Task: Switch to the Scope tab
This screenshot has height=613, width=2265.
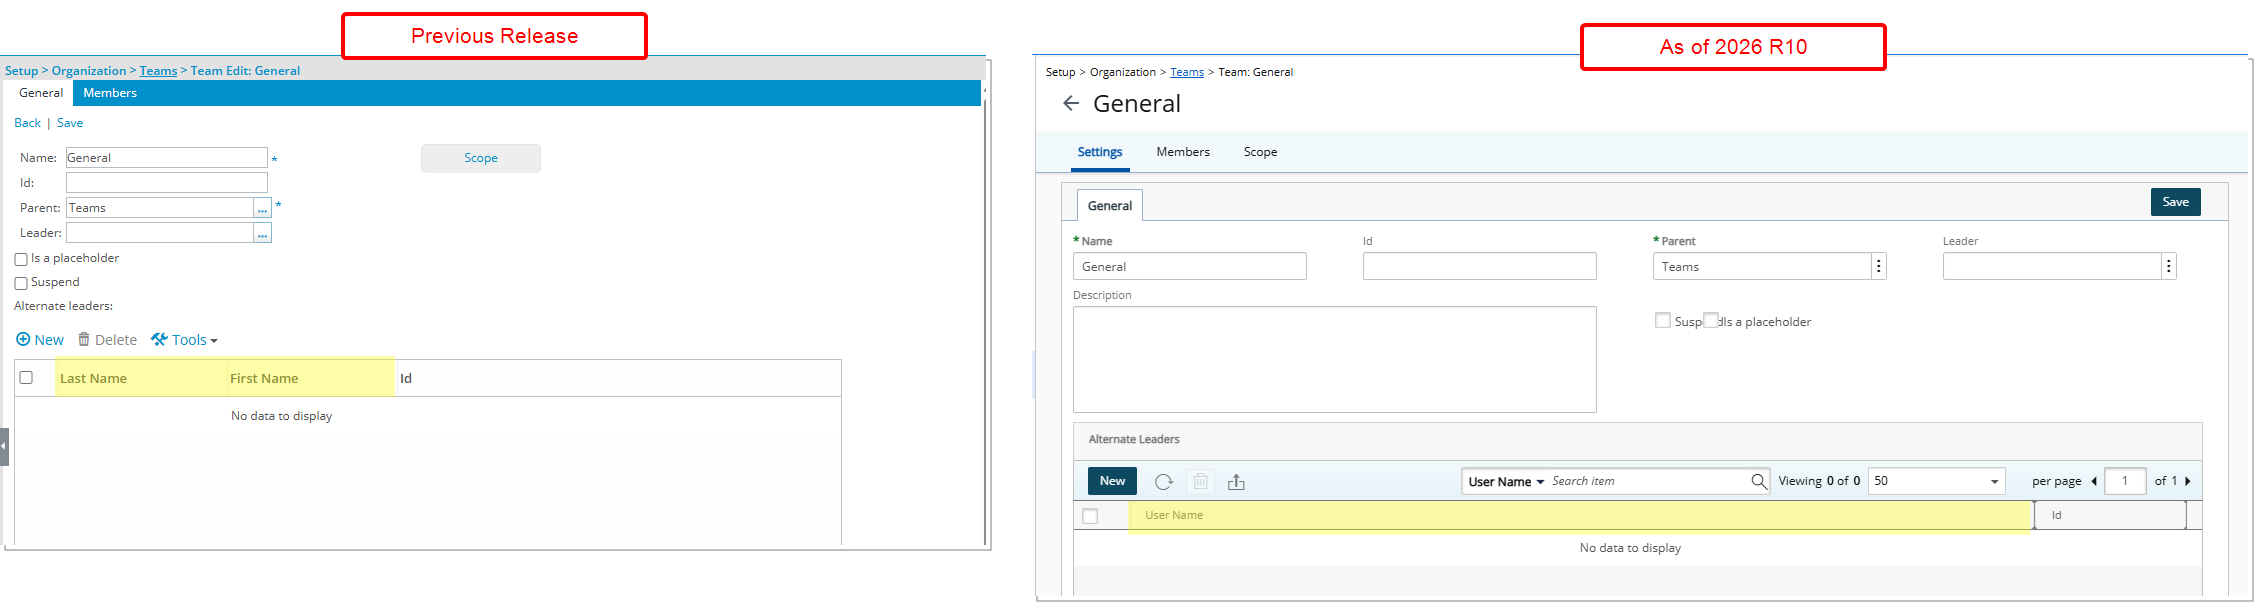Action: [x=1260, y=152]
